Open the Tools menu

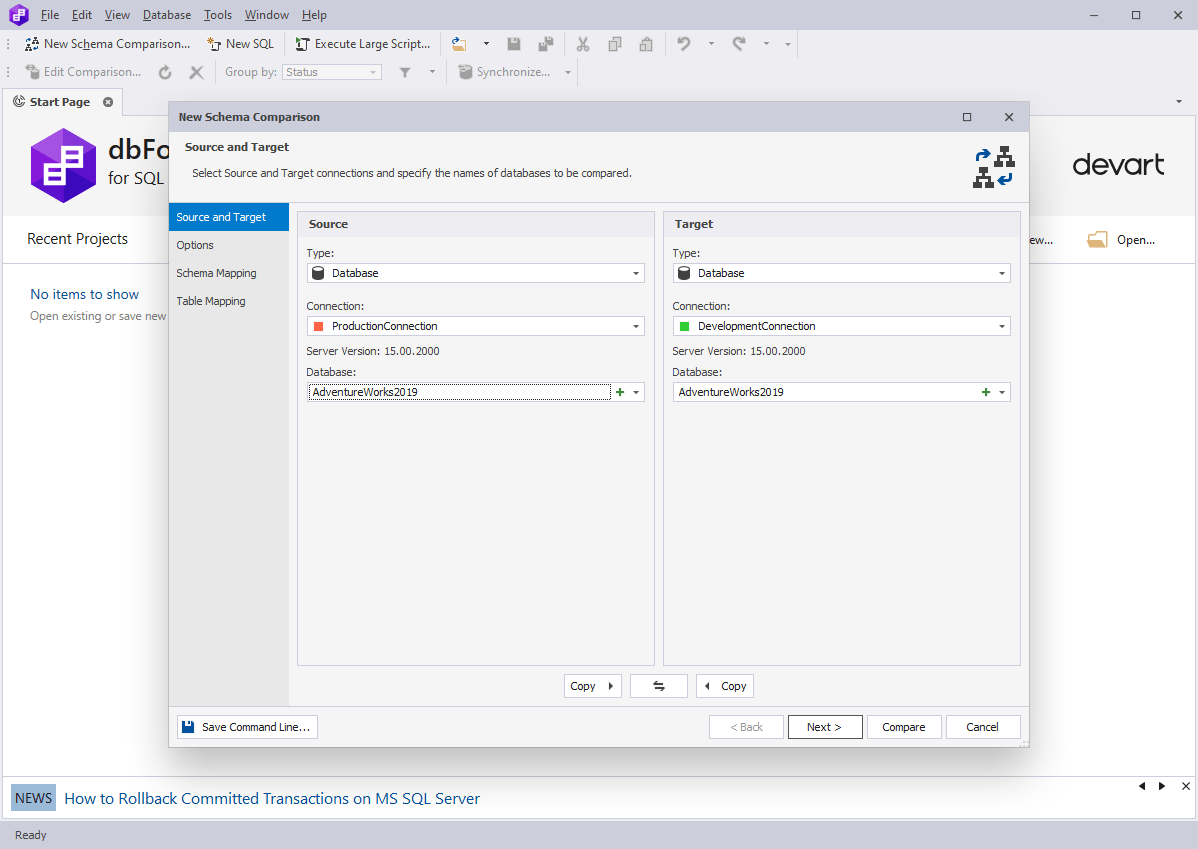[x=218, y=15]
